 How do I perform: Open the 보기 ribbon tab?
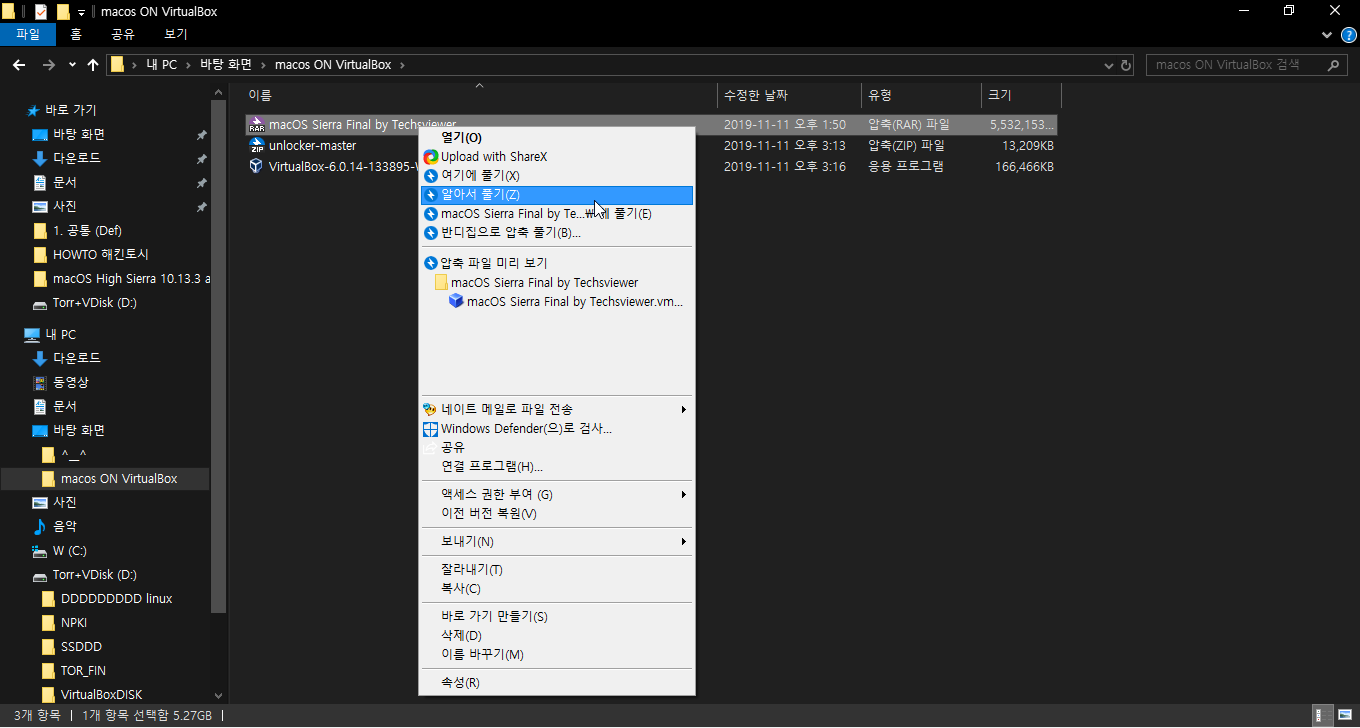click(176, 34)
